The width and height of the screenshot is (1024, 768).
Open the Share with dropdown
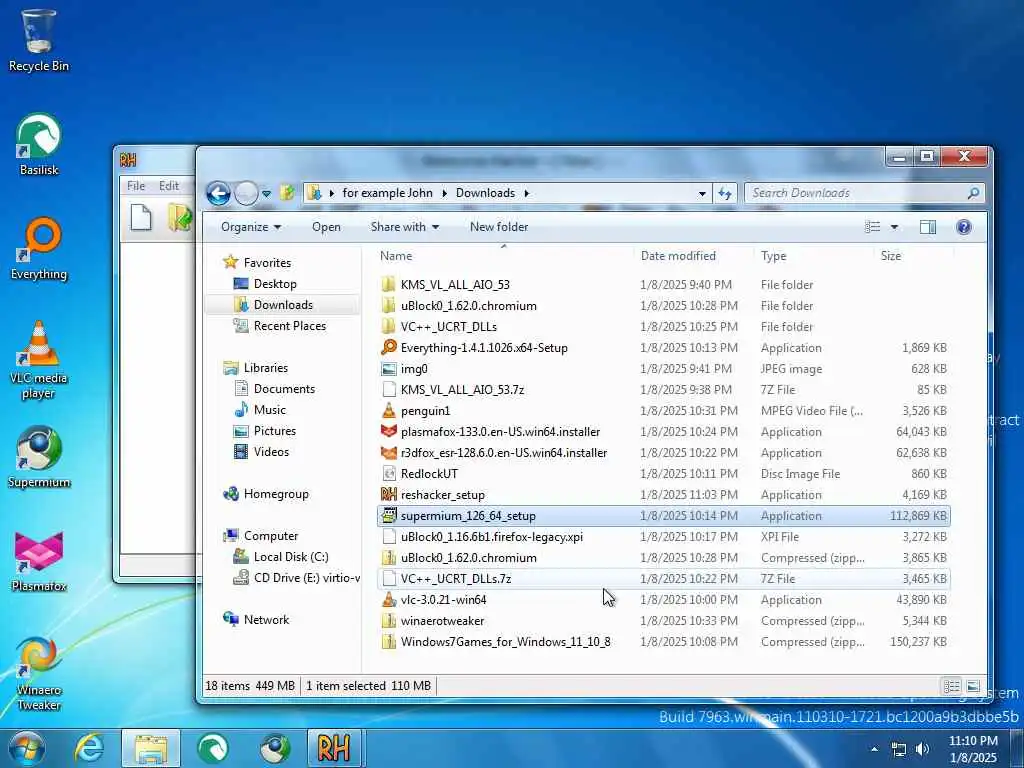(404, 227)
